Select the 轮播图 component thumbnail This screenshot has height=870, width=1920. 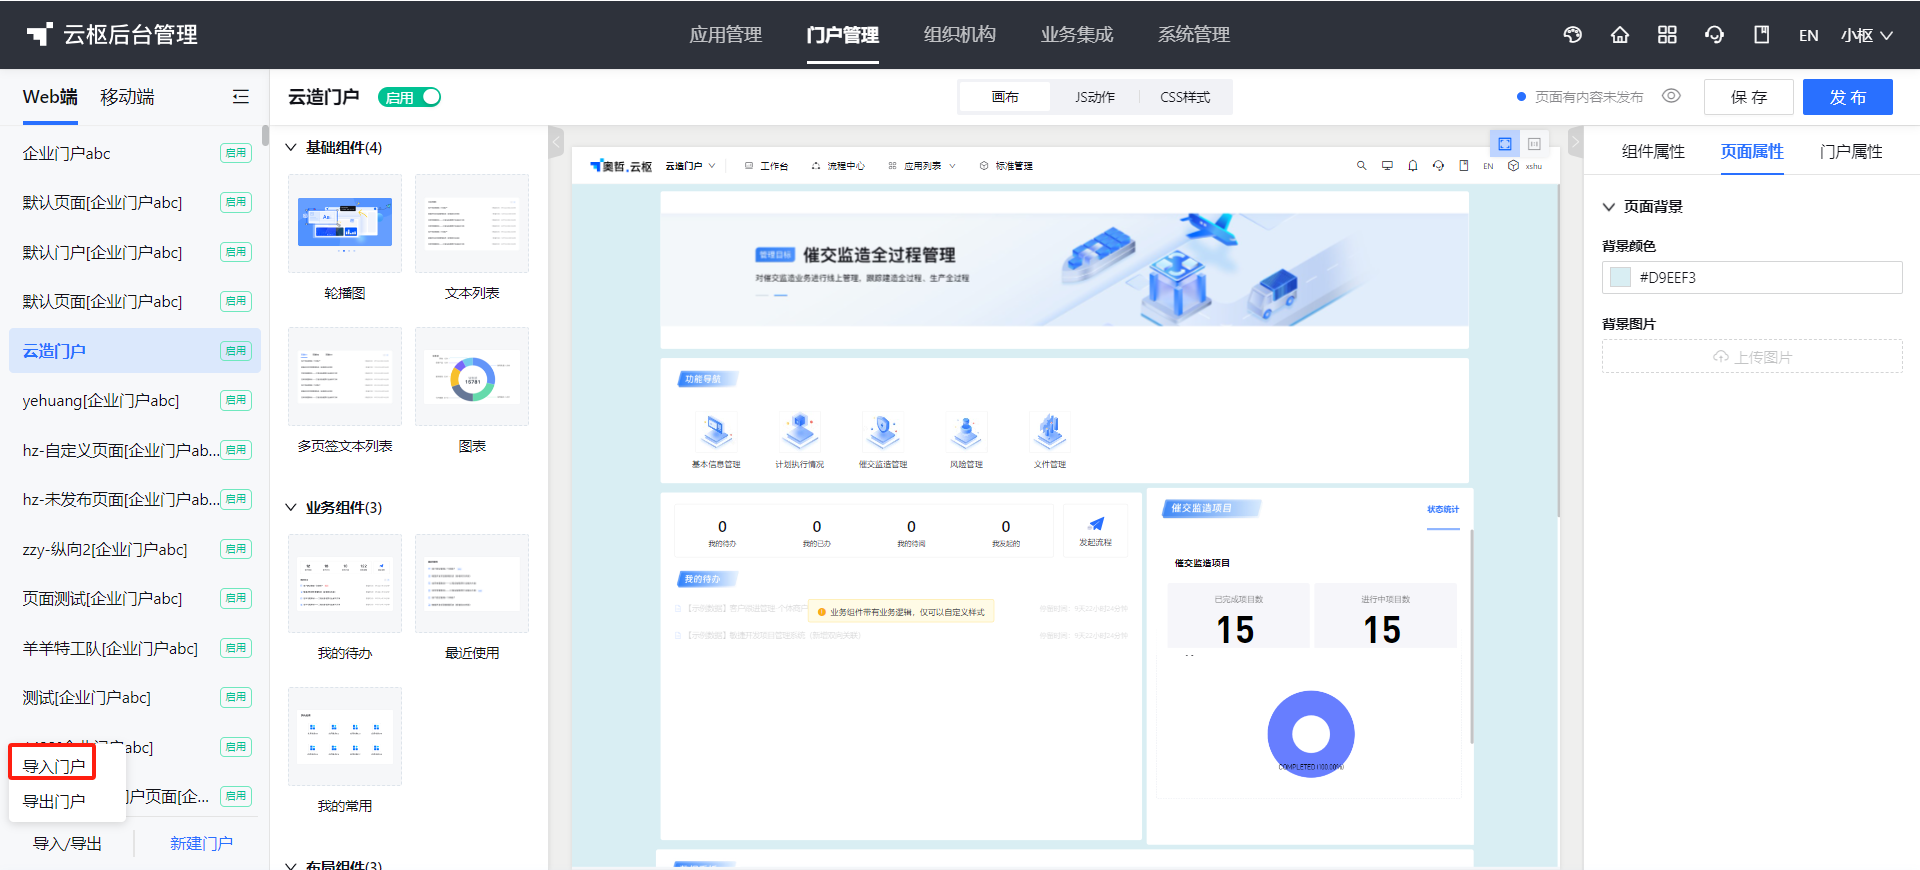[x=345, y=223]
